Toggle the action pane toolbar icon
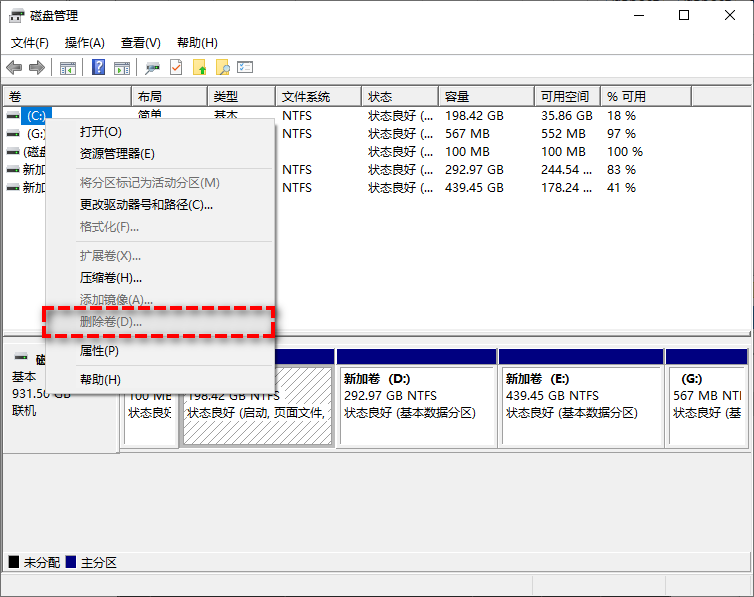 pos(122,68)
